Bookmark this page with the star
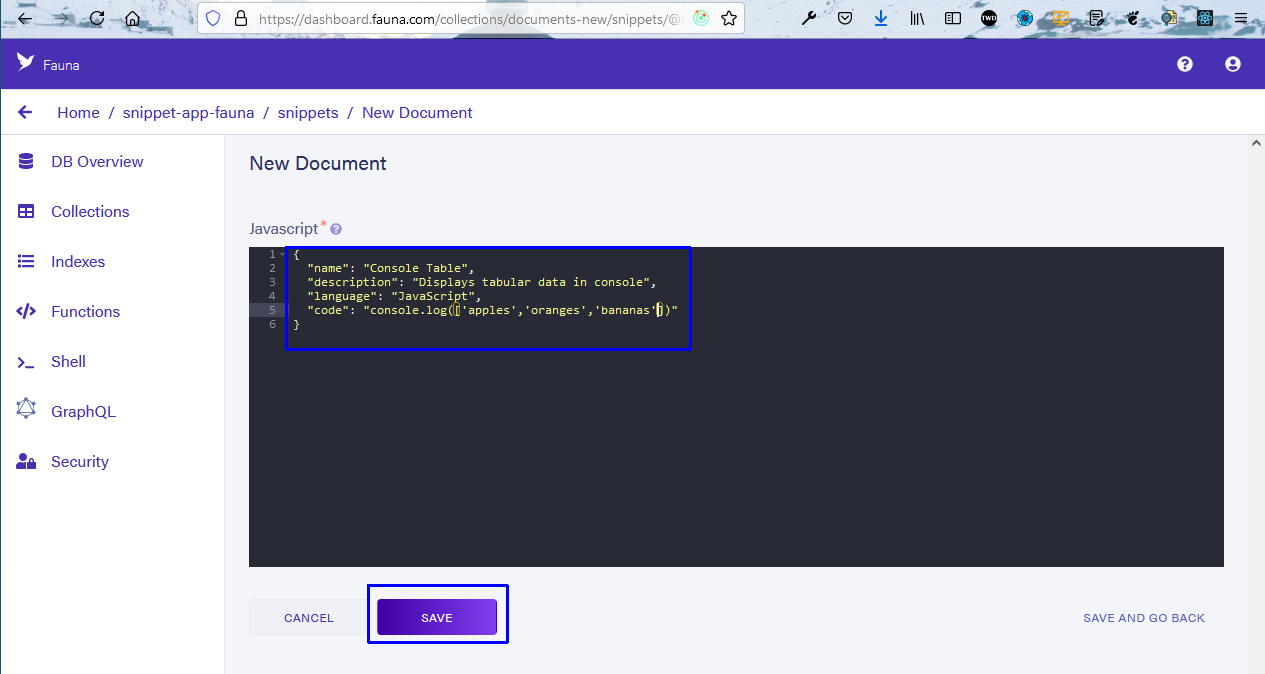The height and width of the screenshot is (674, 1265). (729, 18)
